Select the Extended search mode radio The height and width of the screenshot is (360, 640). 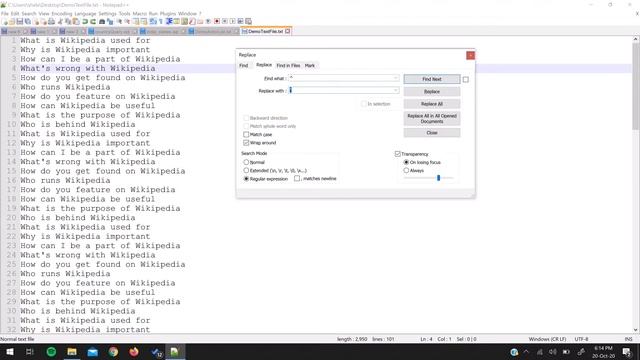click(x=246, y=170)
